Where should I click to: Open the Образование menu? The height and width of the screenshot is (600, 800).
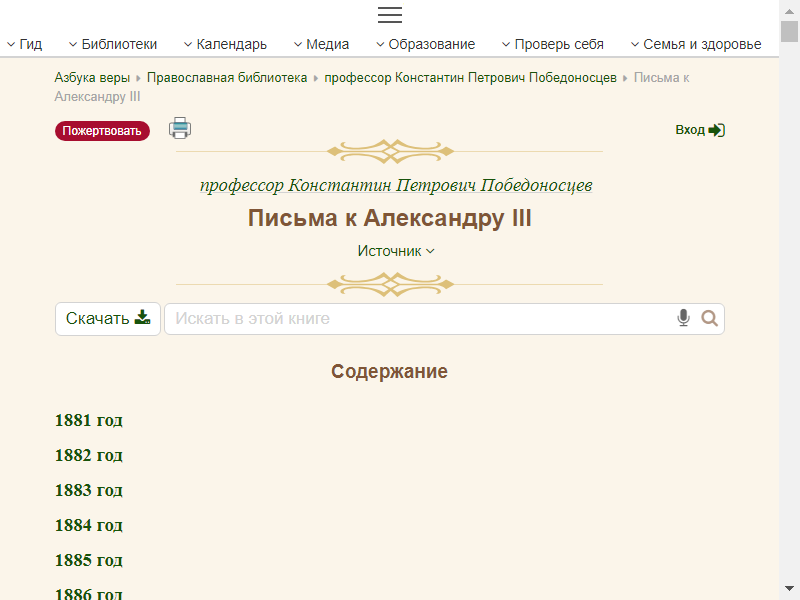click(425, 44)
